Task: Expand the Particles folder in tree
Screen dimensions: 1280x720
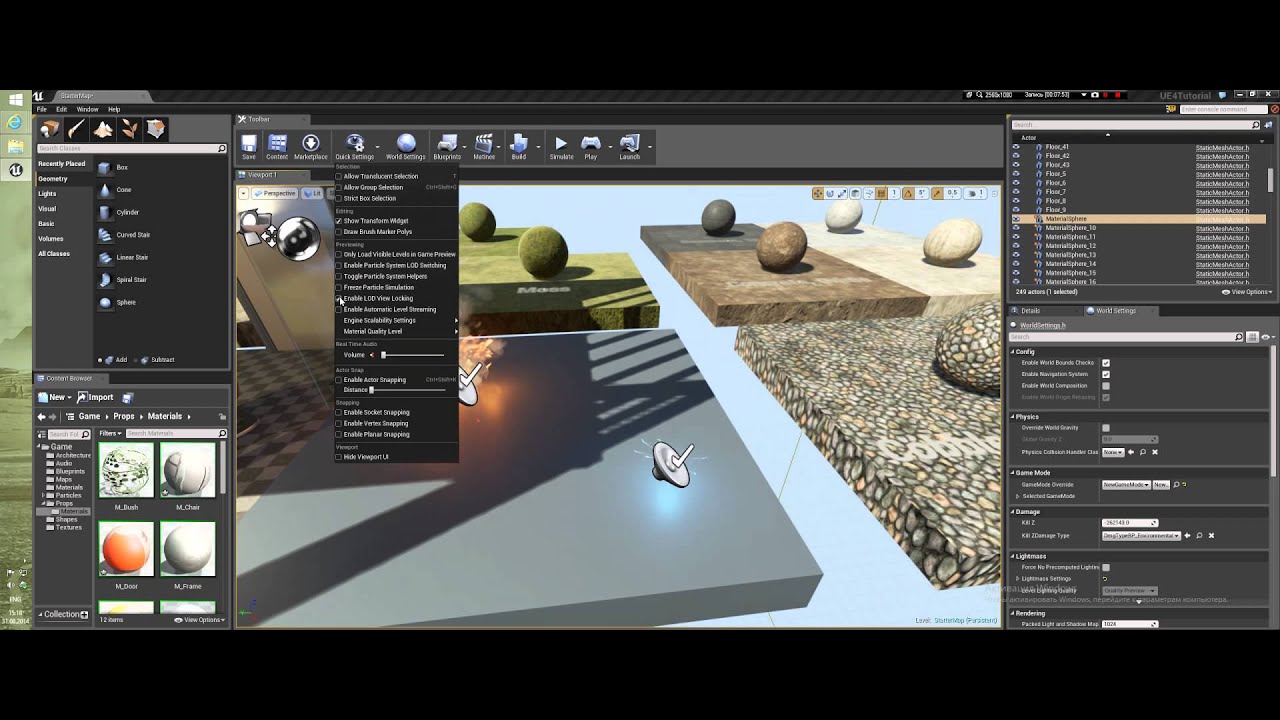Action: click(x=44, y=495)
